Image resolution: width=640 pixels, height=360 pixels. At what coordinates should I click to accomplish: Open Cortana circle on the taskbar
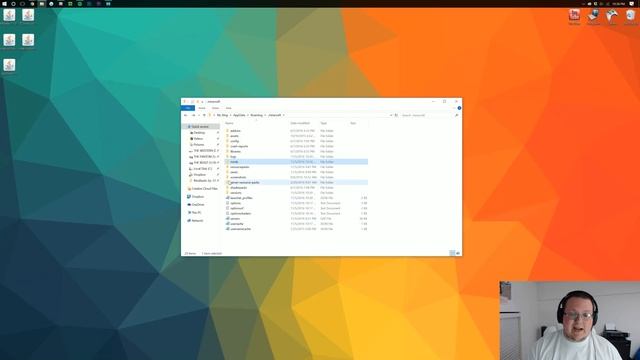point(13,4)
